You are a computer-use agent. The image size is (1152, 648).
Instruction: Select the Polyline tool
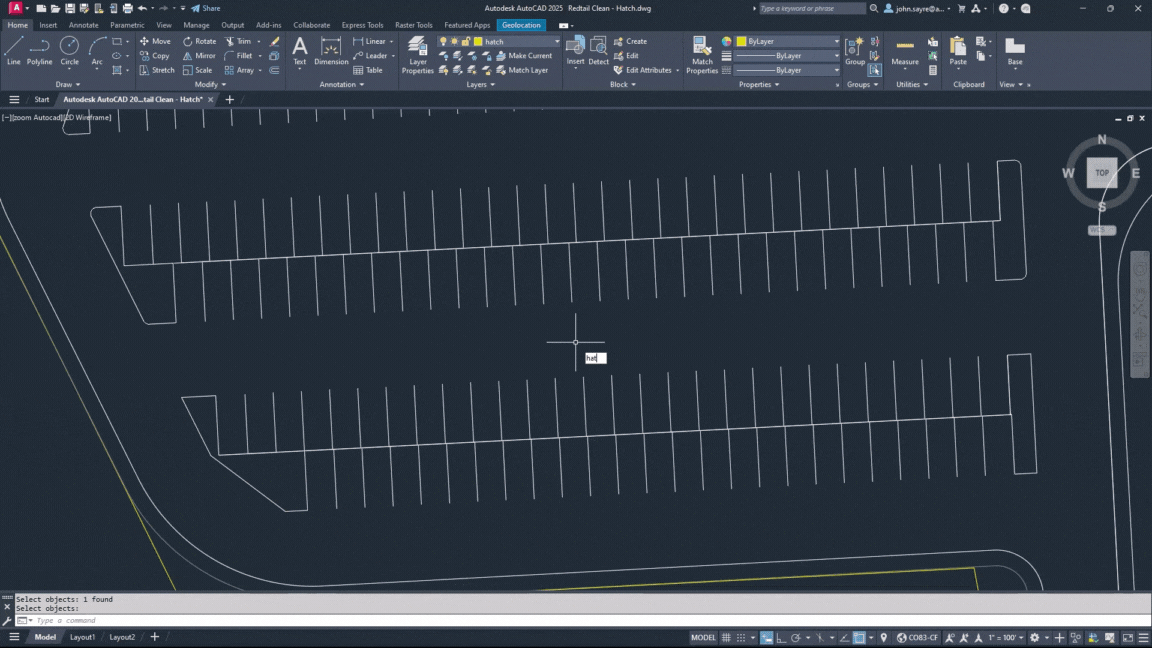click(39, 51)
